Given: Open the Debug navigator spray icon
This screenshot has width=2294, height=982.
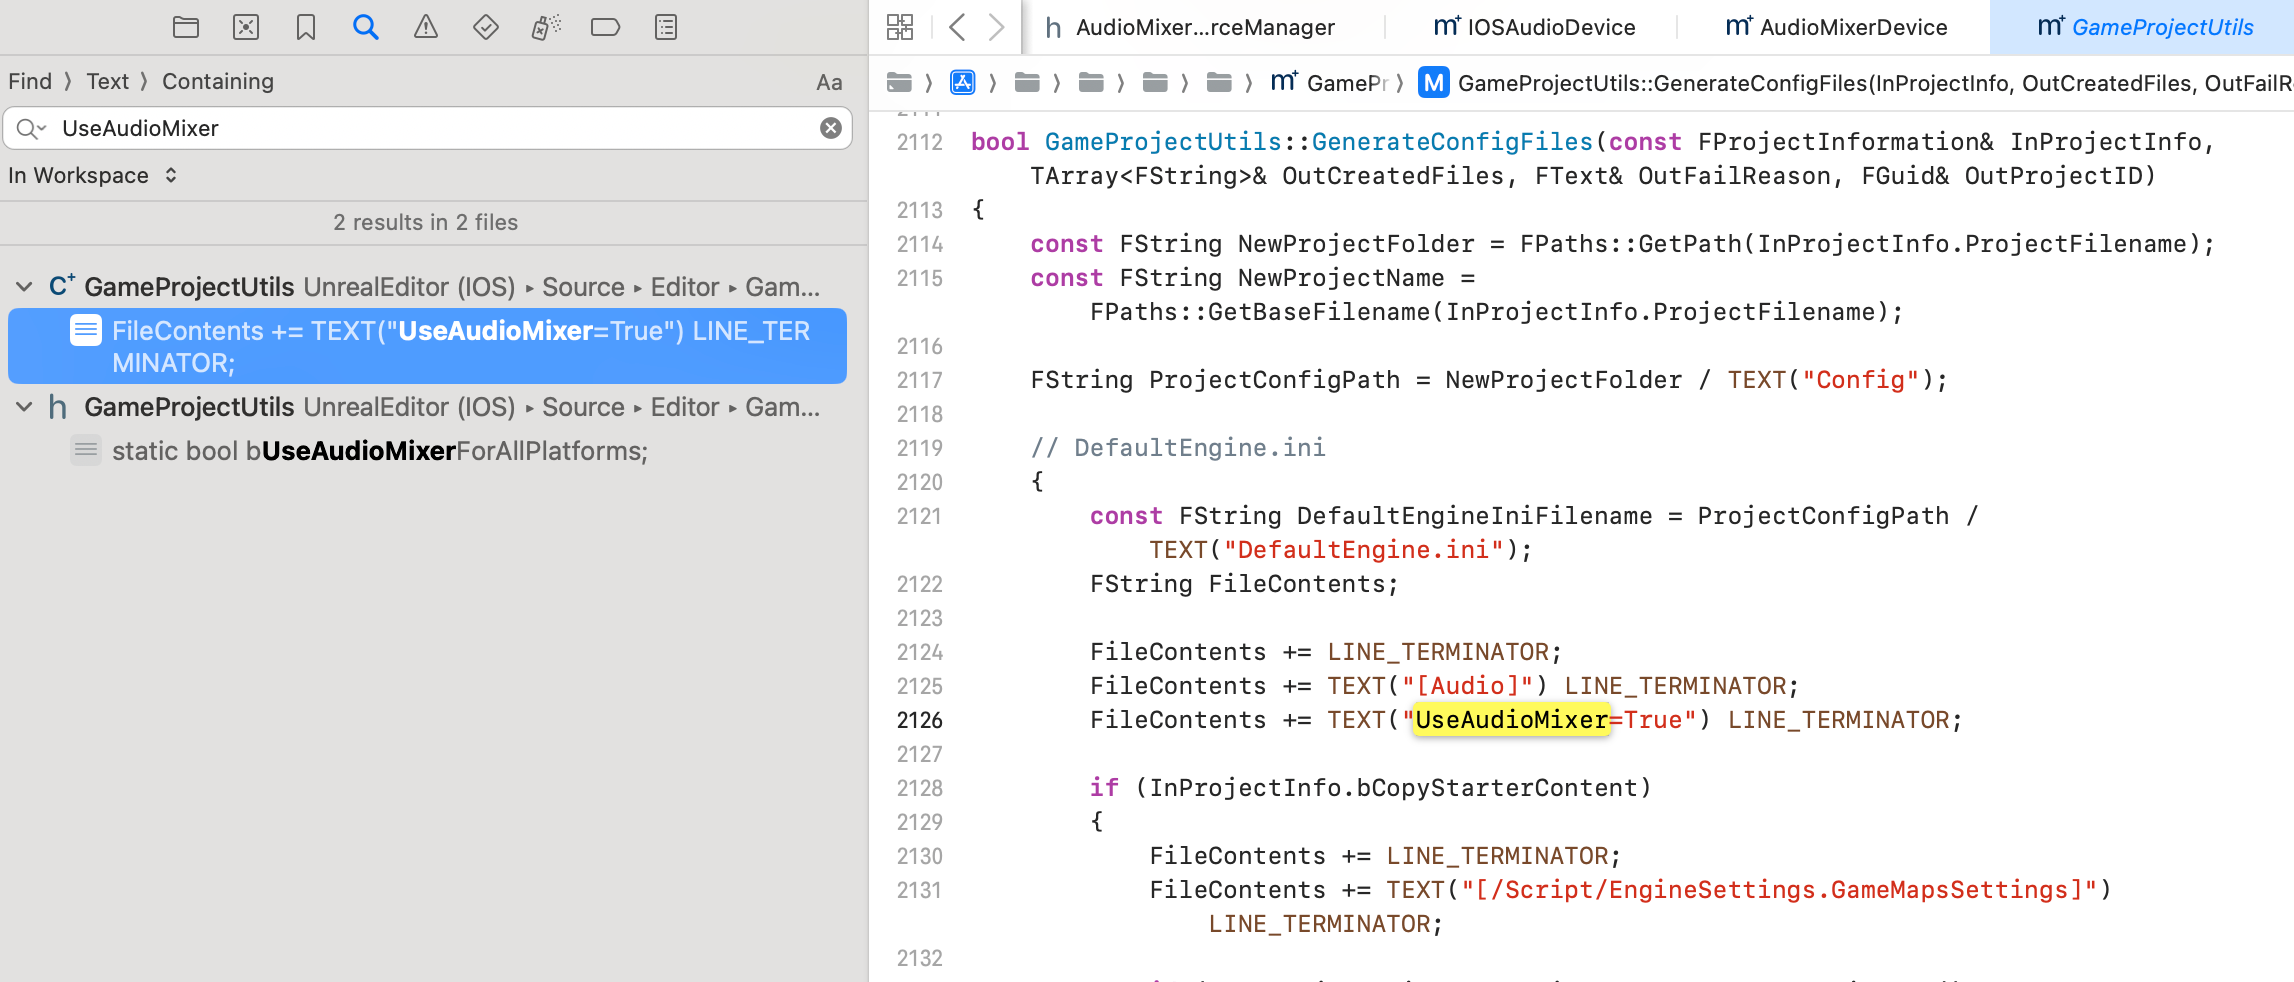Looking at the screenshot, I should pyautogui.click(x=546, y=27).
